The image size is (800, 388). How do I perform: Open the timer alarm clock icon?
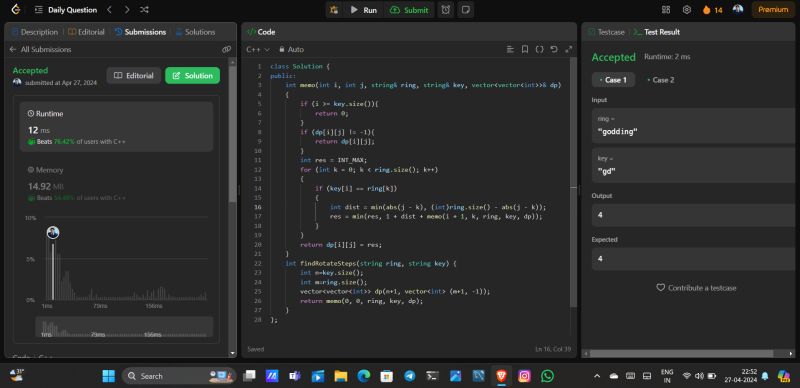(x=446, y=10)
